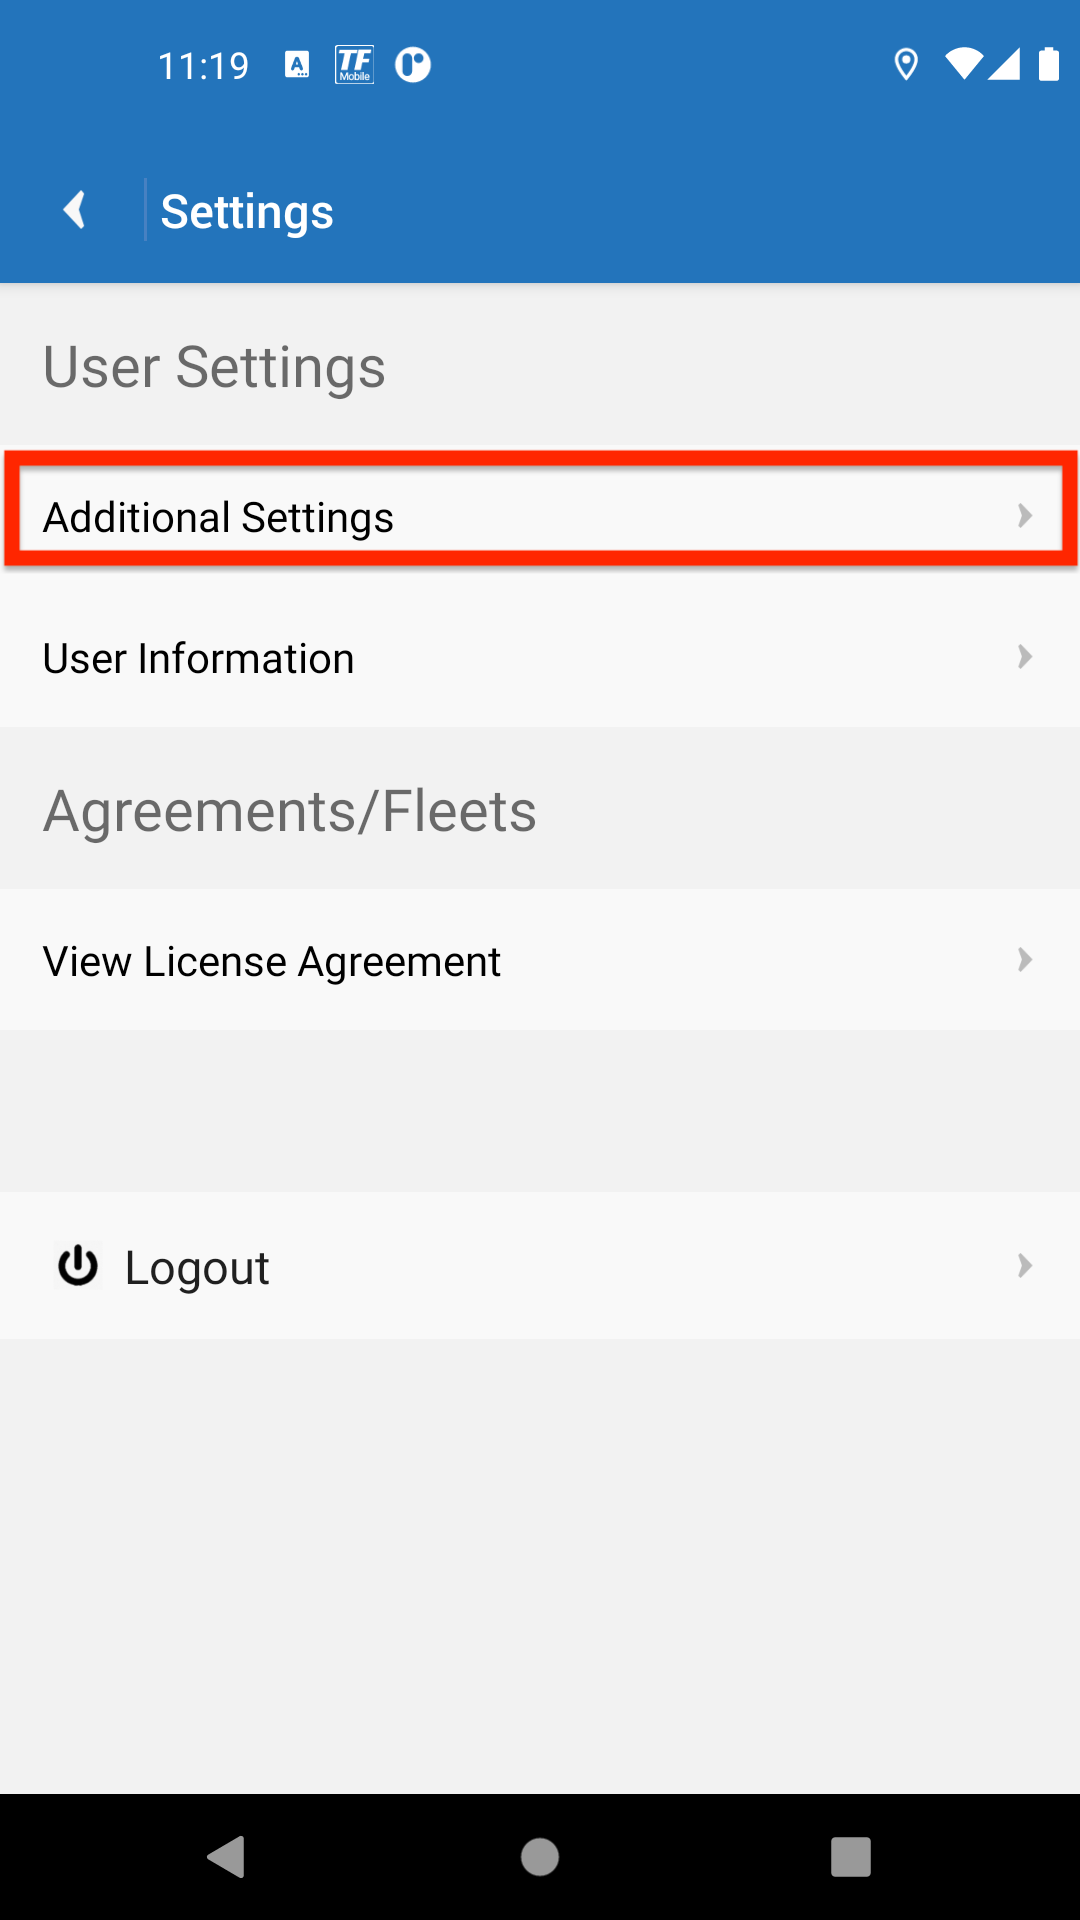Tap the power icon beside Logout

click(78, 1266)
